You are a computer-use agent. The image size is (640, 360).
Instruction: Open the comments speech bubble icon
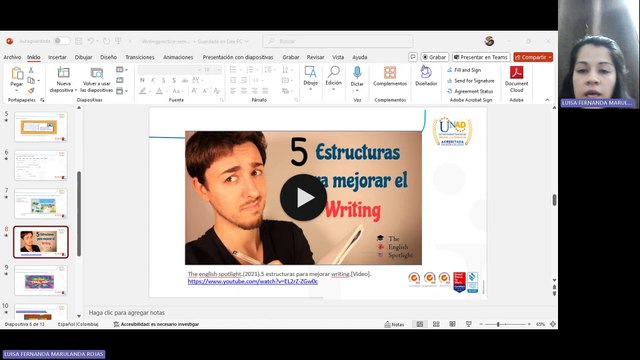point(413,57)
